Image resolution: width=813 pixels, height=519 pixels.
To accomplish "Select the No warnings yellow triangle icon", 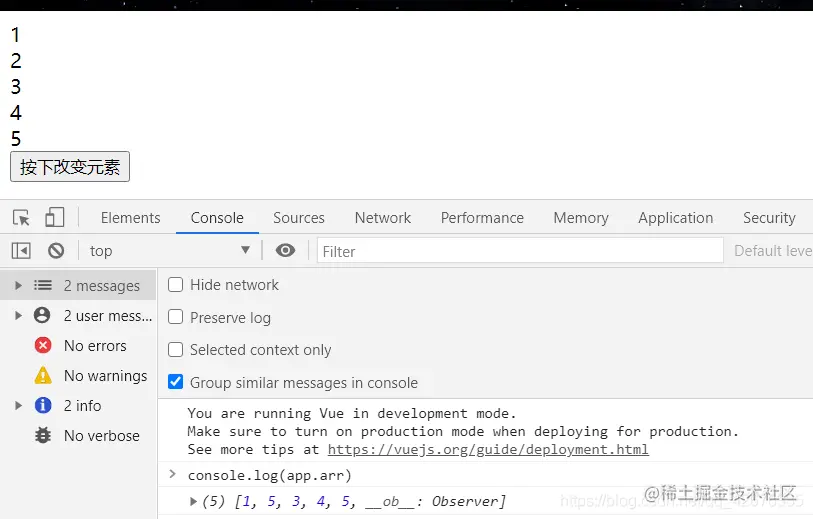I will pos(43,375).
